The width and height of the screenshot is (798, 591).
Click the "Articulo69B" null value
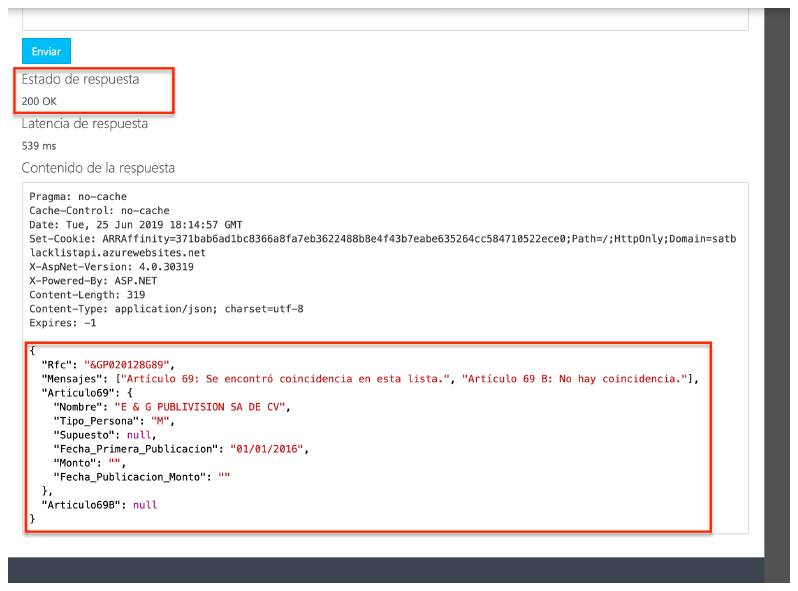point(145,505)
